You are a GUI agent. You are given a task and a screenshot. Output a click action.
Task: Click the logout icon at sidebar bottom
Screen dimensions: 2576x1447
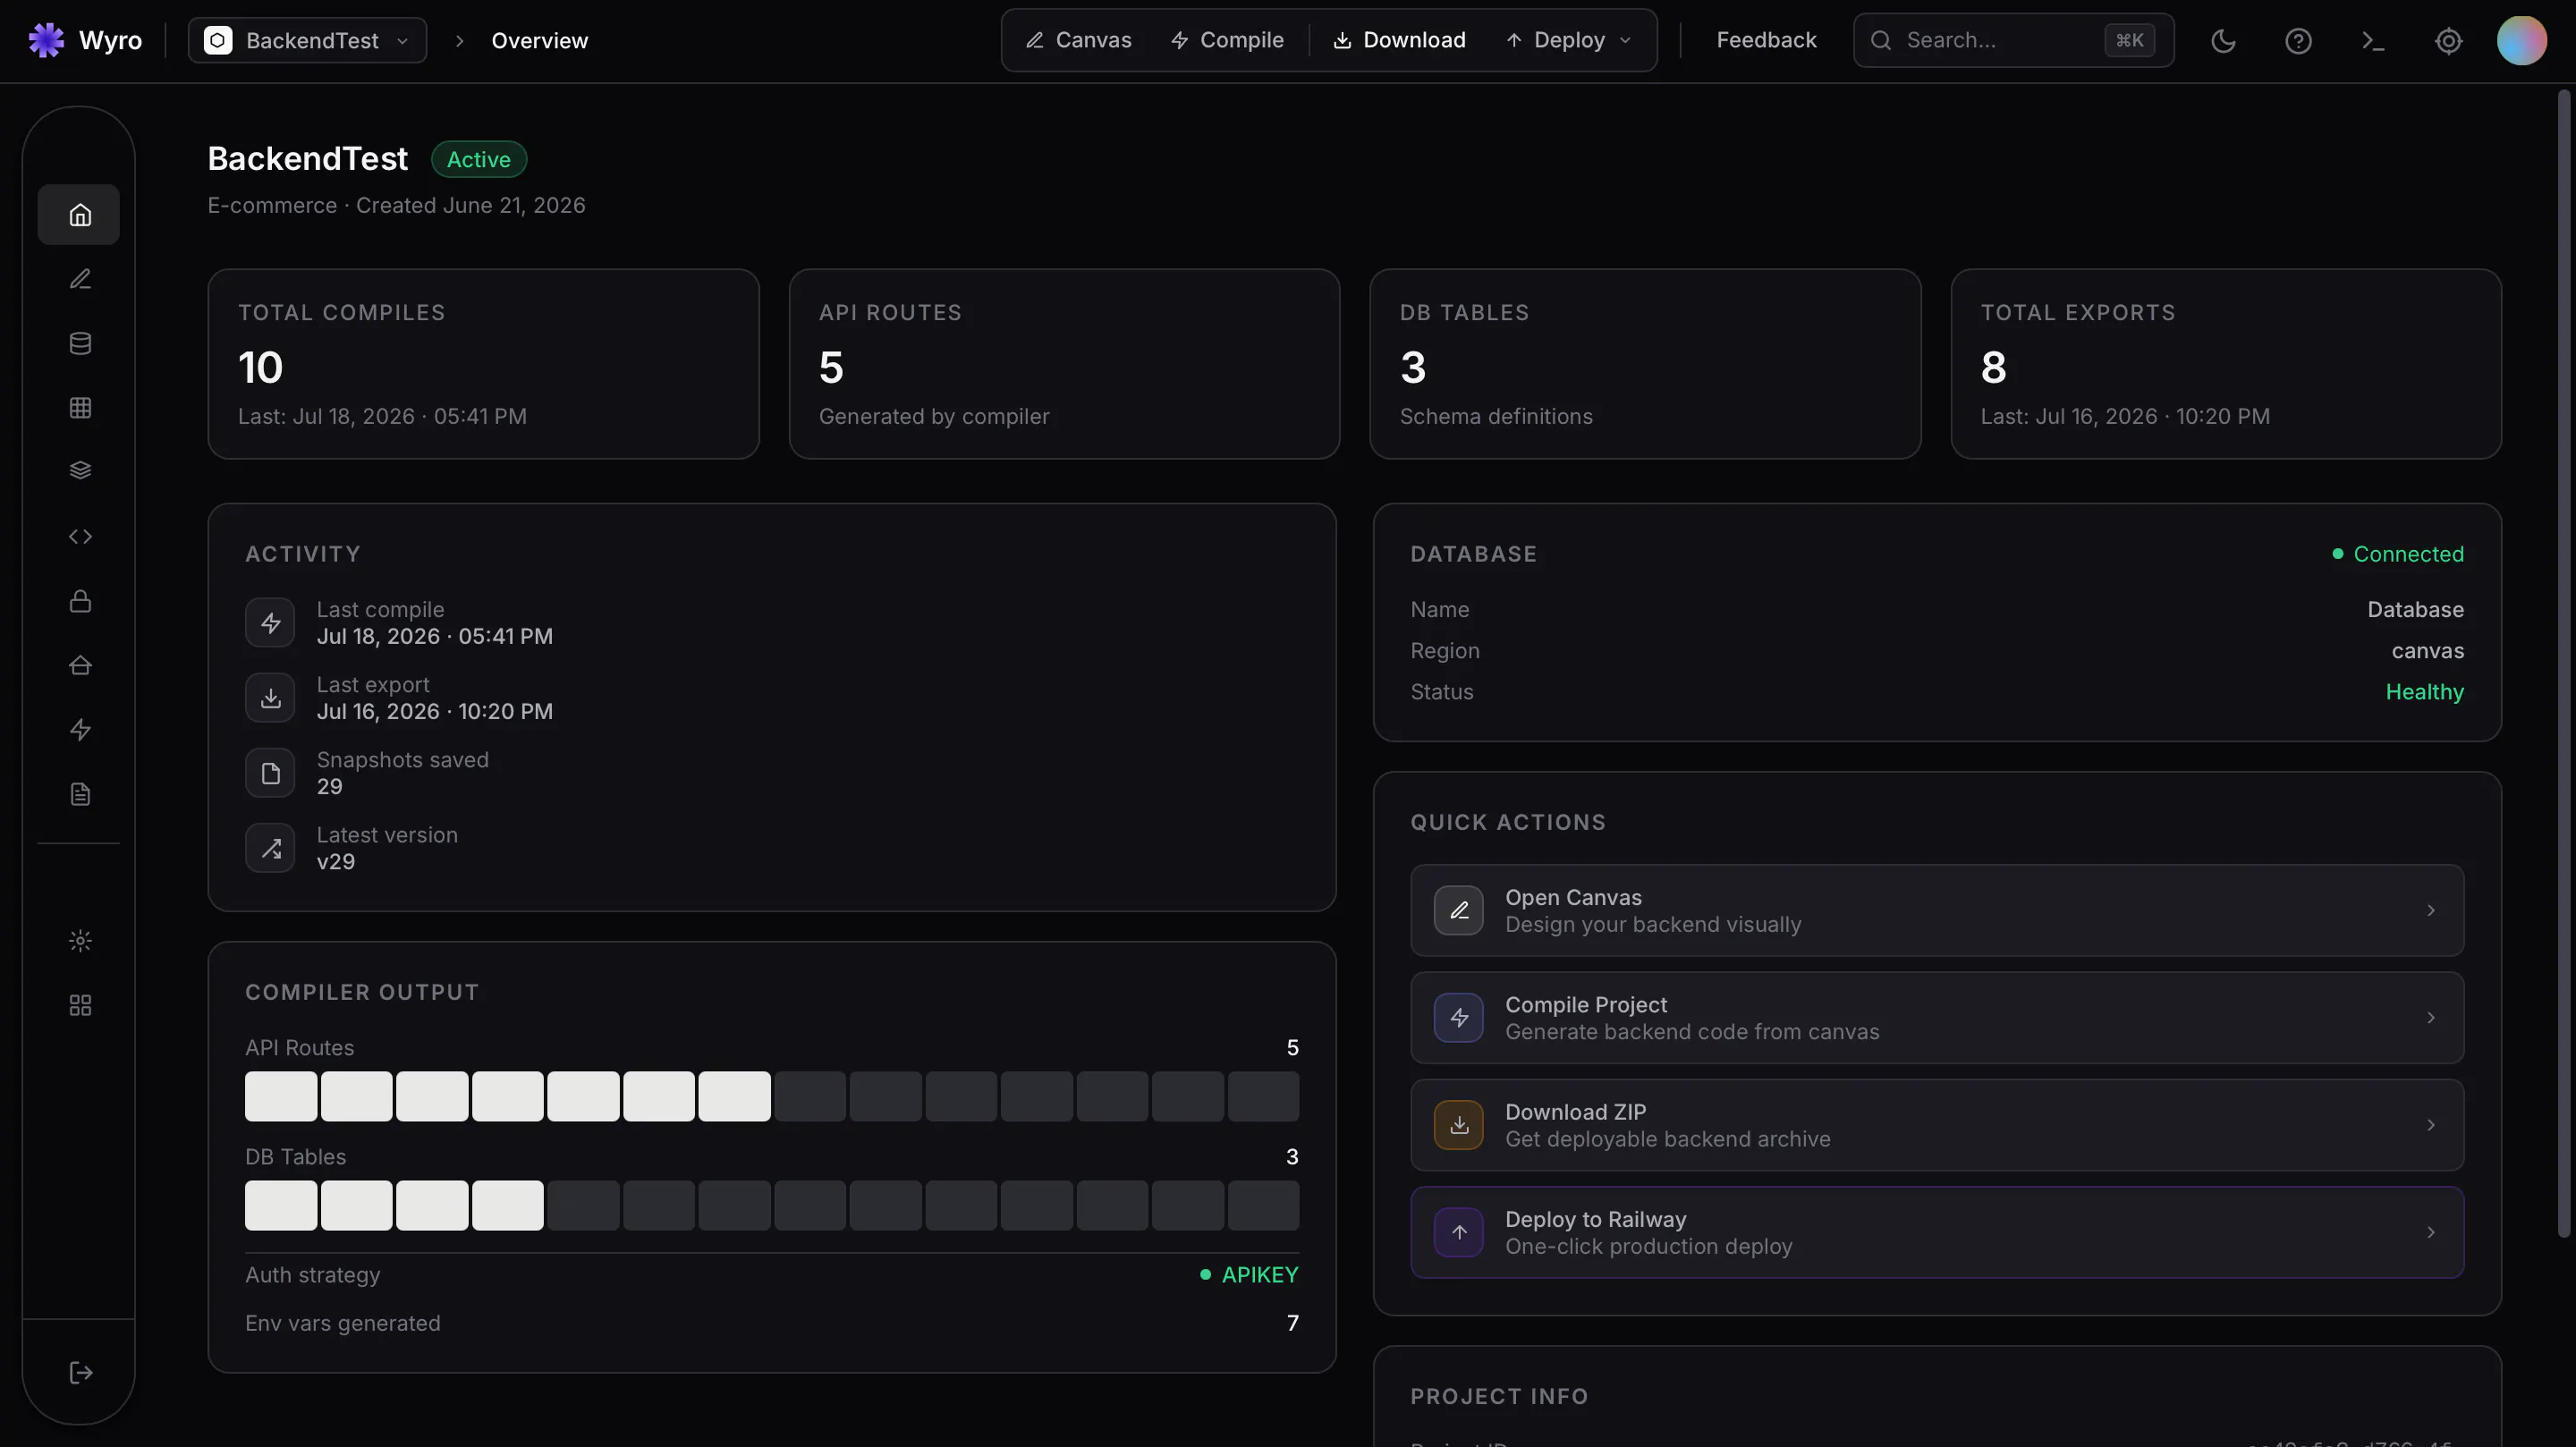click(80, 1372)
